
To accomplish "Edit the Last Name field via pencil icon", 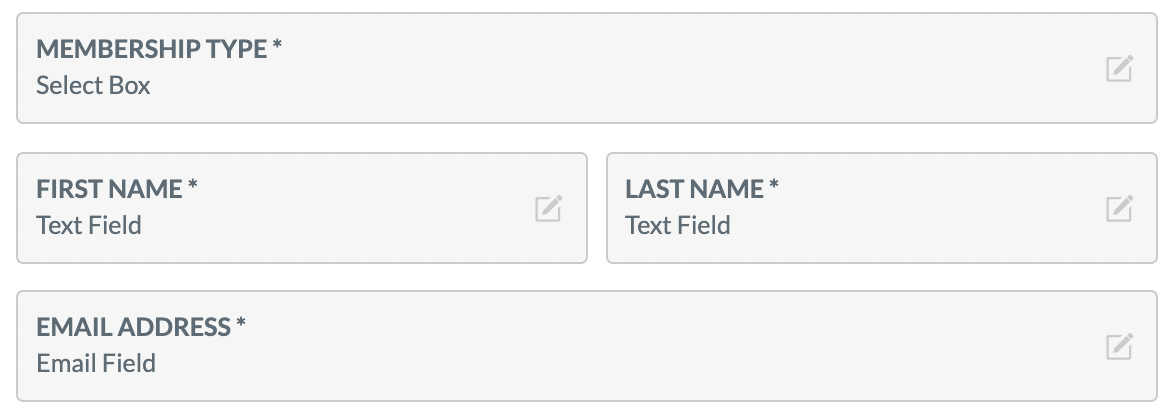I will [x=1119, y=208].
